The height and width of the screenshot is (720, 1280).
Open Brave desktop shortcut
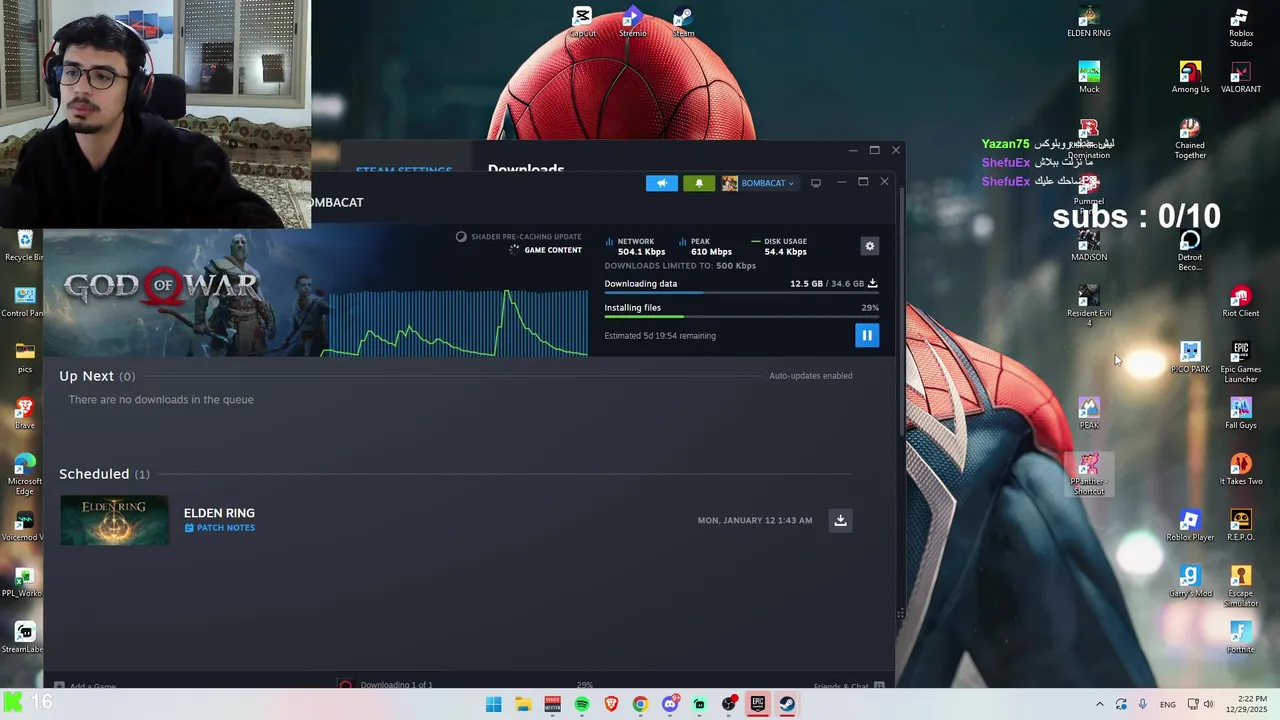[x=25, y=414]
